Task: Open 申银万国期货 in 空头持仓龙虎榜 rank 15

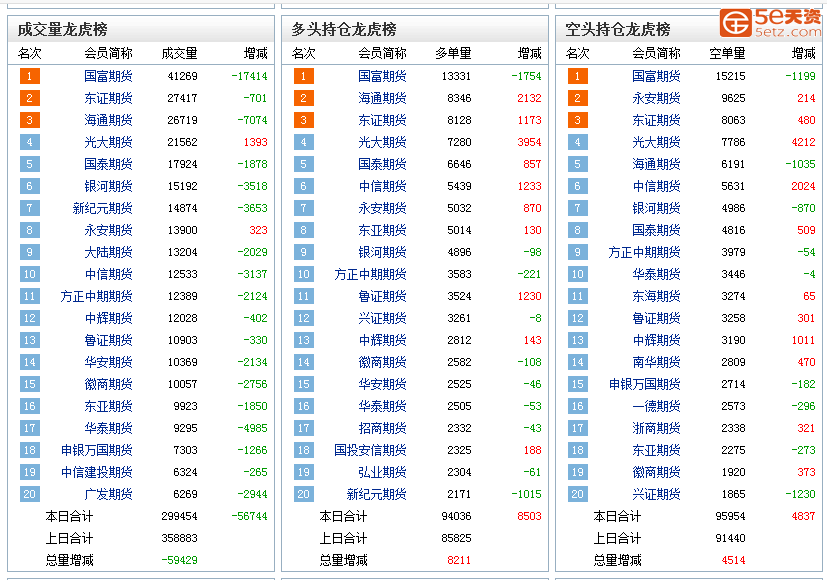Action: 645,384
